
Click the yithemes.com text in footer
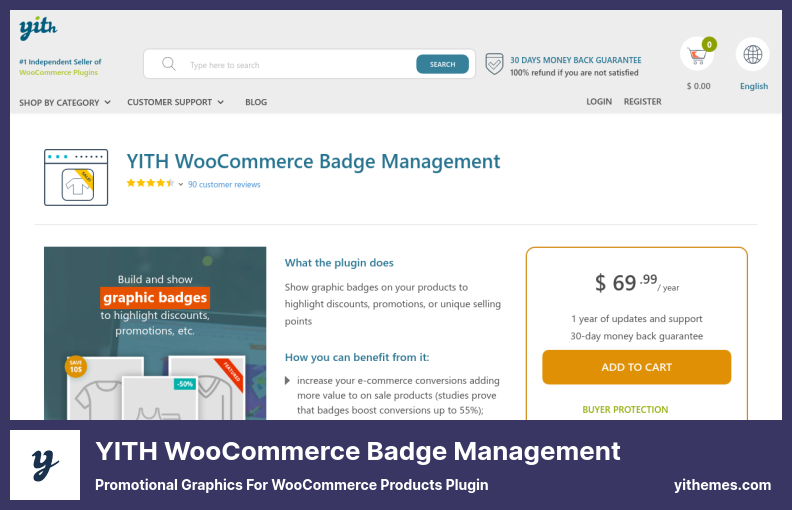point(722,485)
